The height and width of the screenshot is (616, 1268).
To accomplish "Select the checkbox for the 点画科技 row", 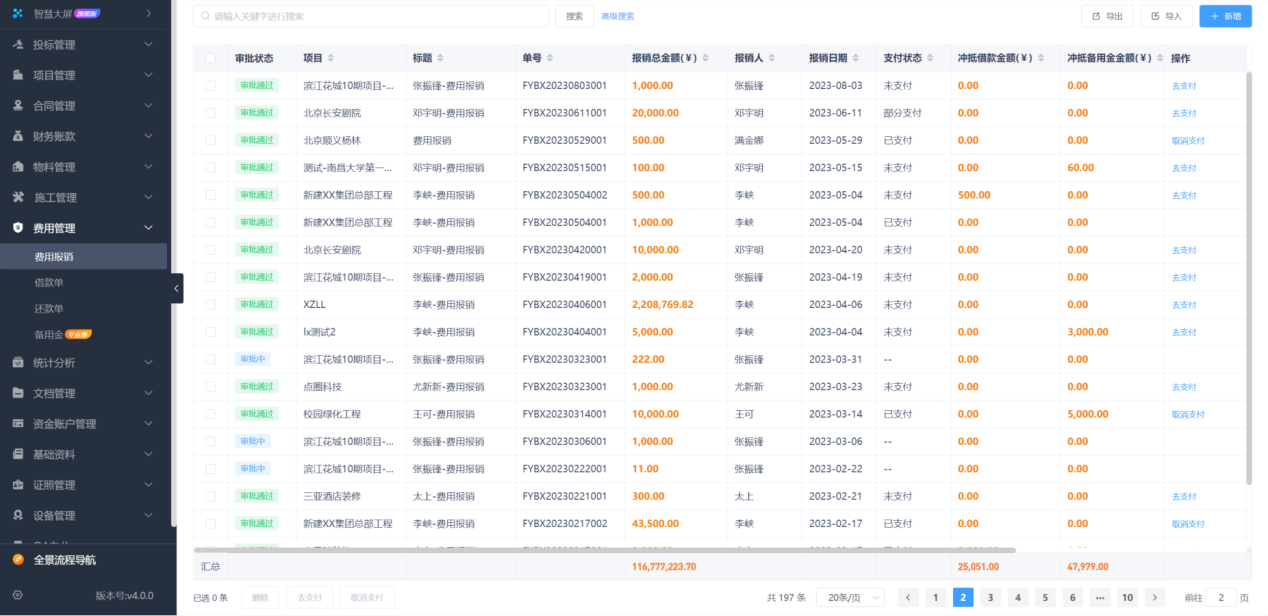I will [x=209, y=386].
